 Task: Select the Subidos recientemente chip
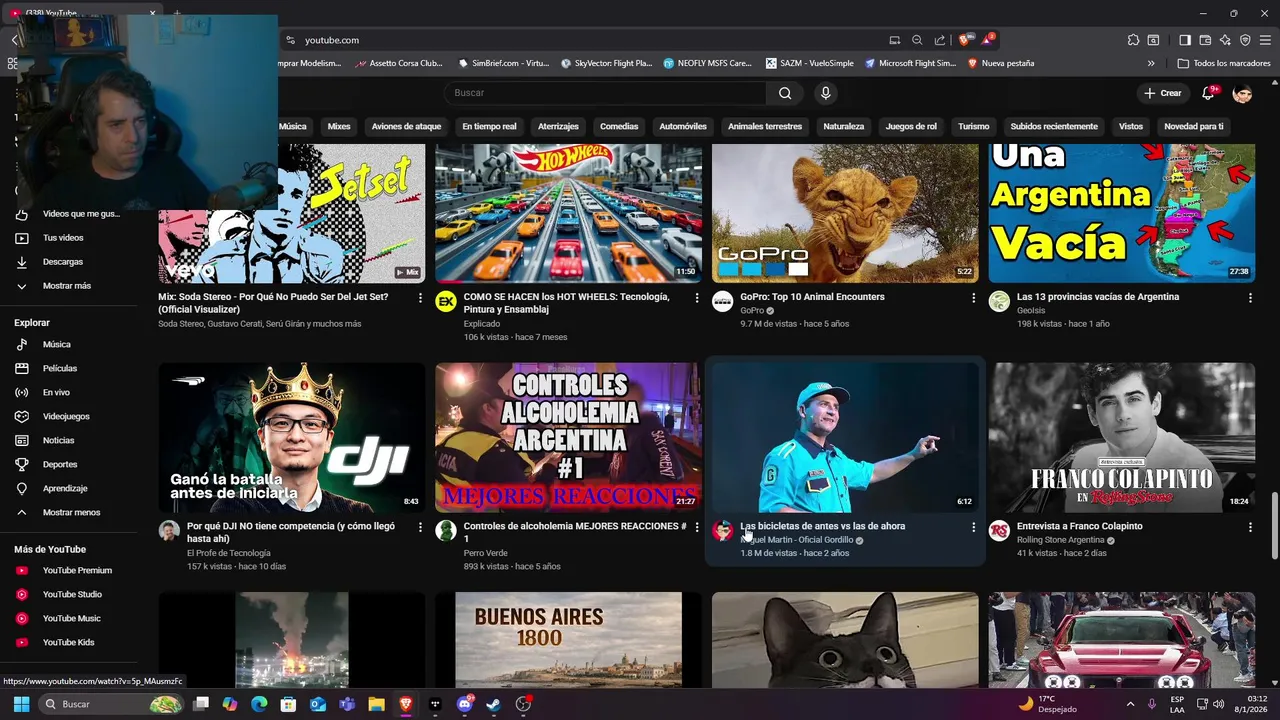tap(1054, 127)
